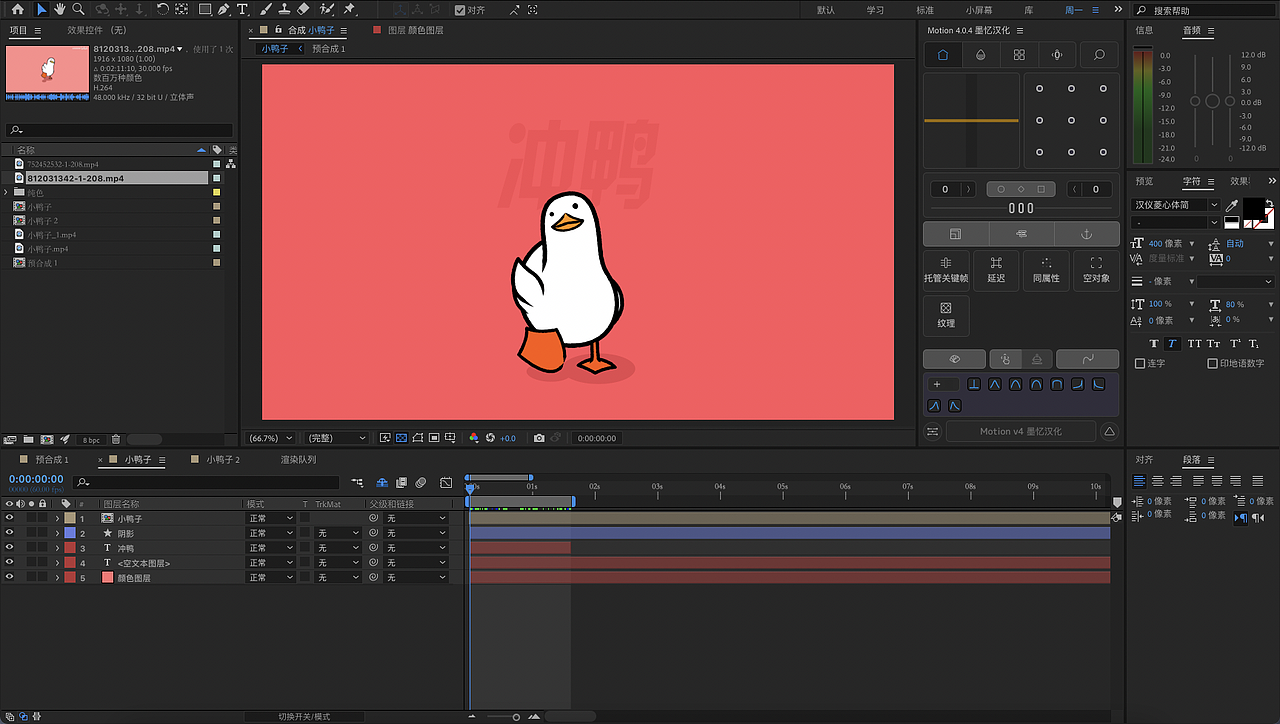Delete selected item with trash icon
The image size is (1280, 724).
[116, 439]
